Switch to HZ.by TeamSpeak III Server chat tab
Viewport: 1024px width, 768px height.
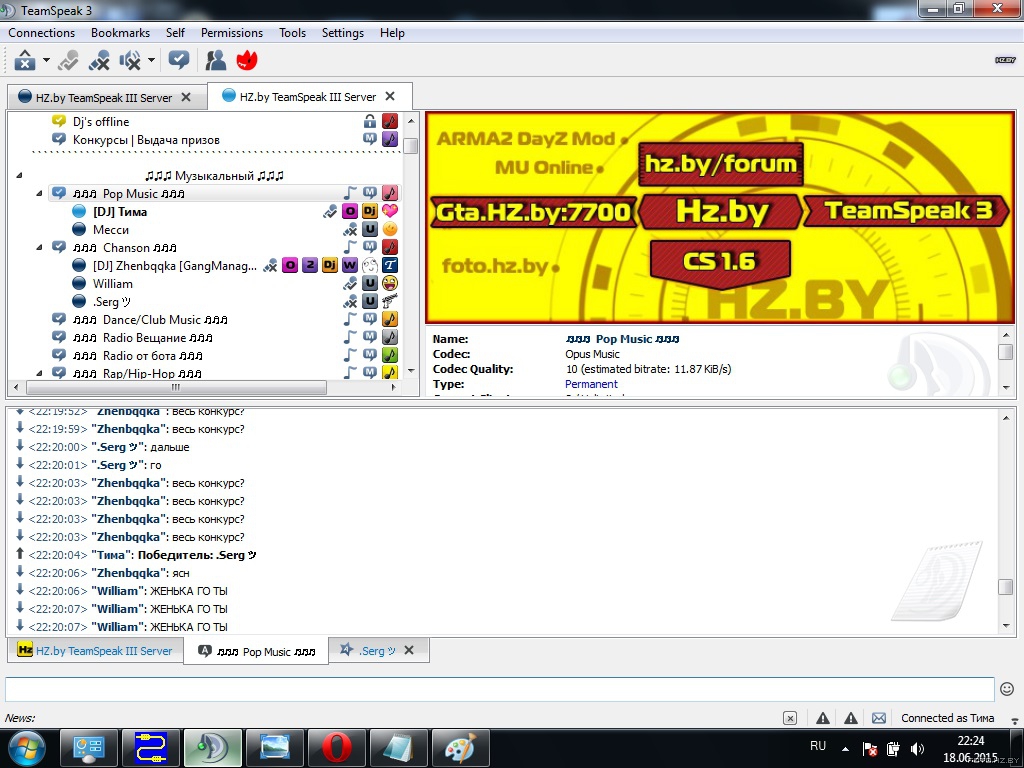pyautogui.click(x=95, y=650)
